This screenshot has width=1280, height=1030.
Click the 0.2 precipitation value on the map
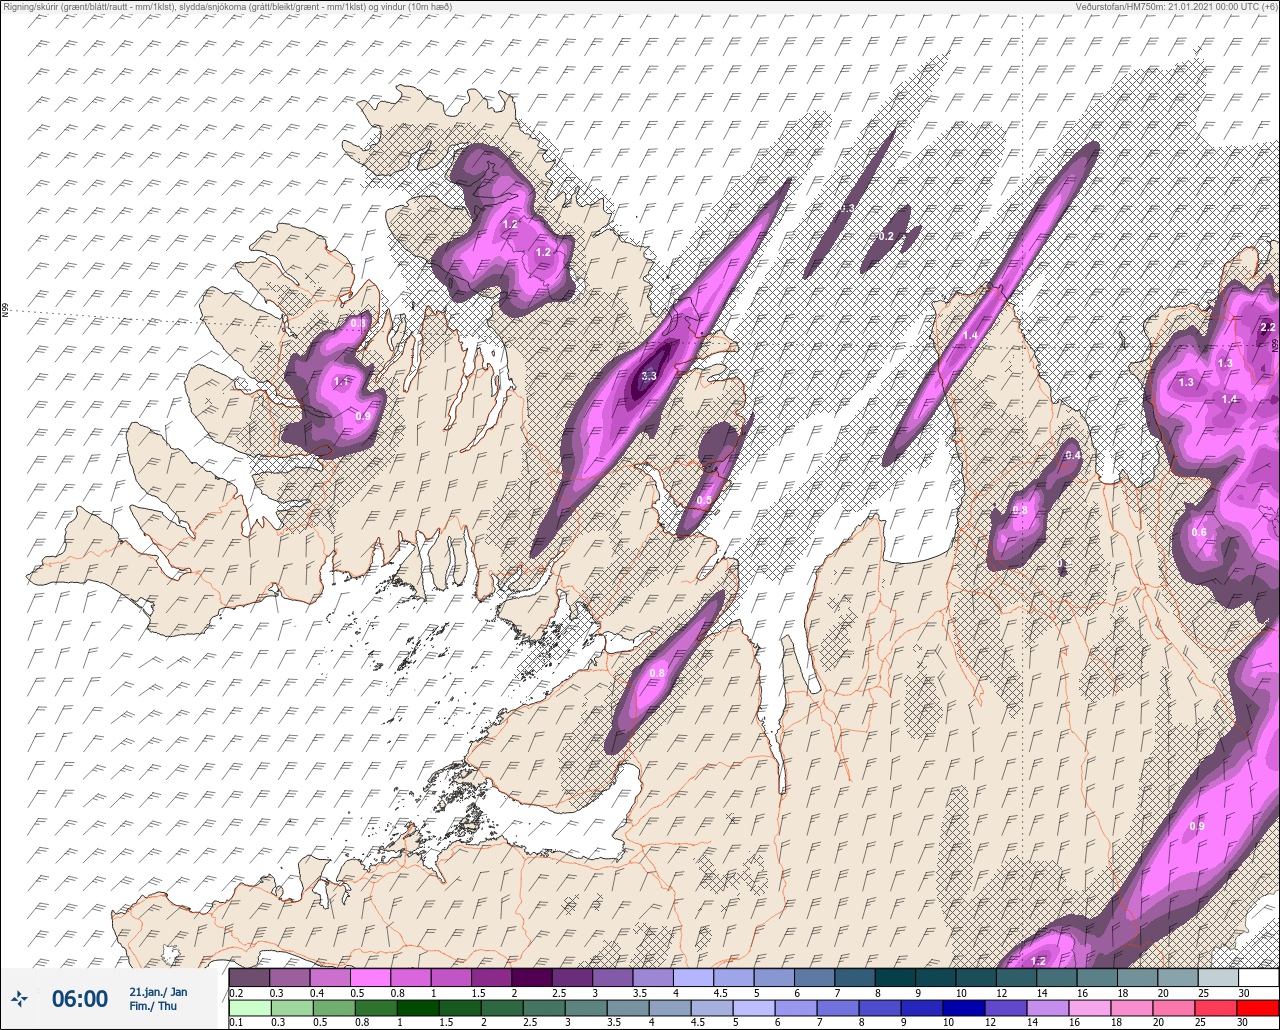(x=885, y=236)
